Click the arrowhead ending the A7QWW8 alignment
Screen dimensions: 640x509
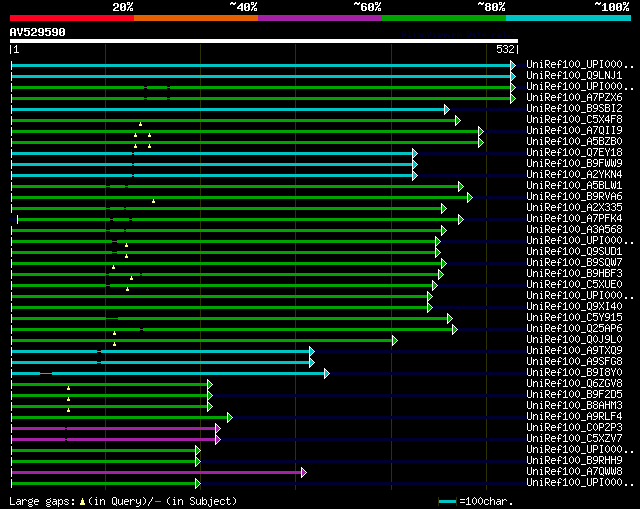(x=304, y=473)
